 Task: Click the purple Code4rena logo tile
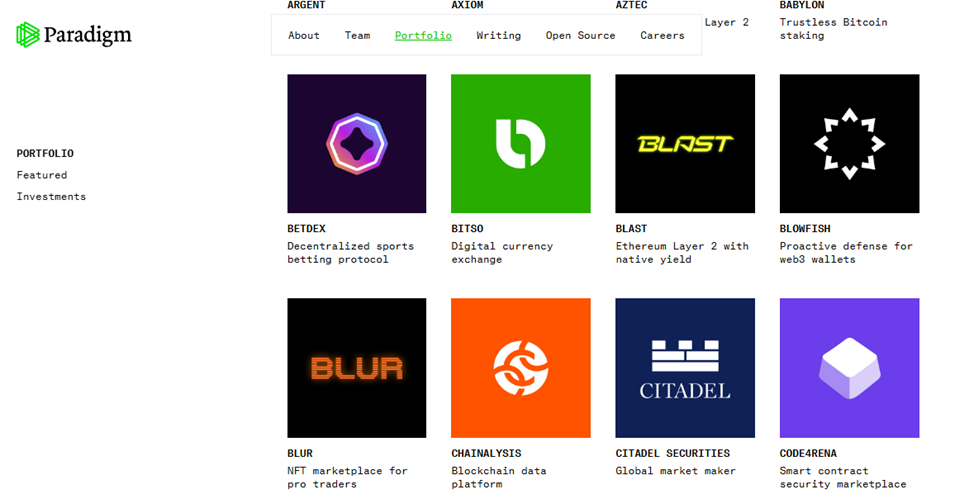849,368
